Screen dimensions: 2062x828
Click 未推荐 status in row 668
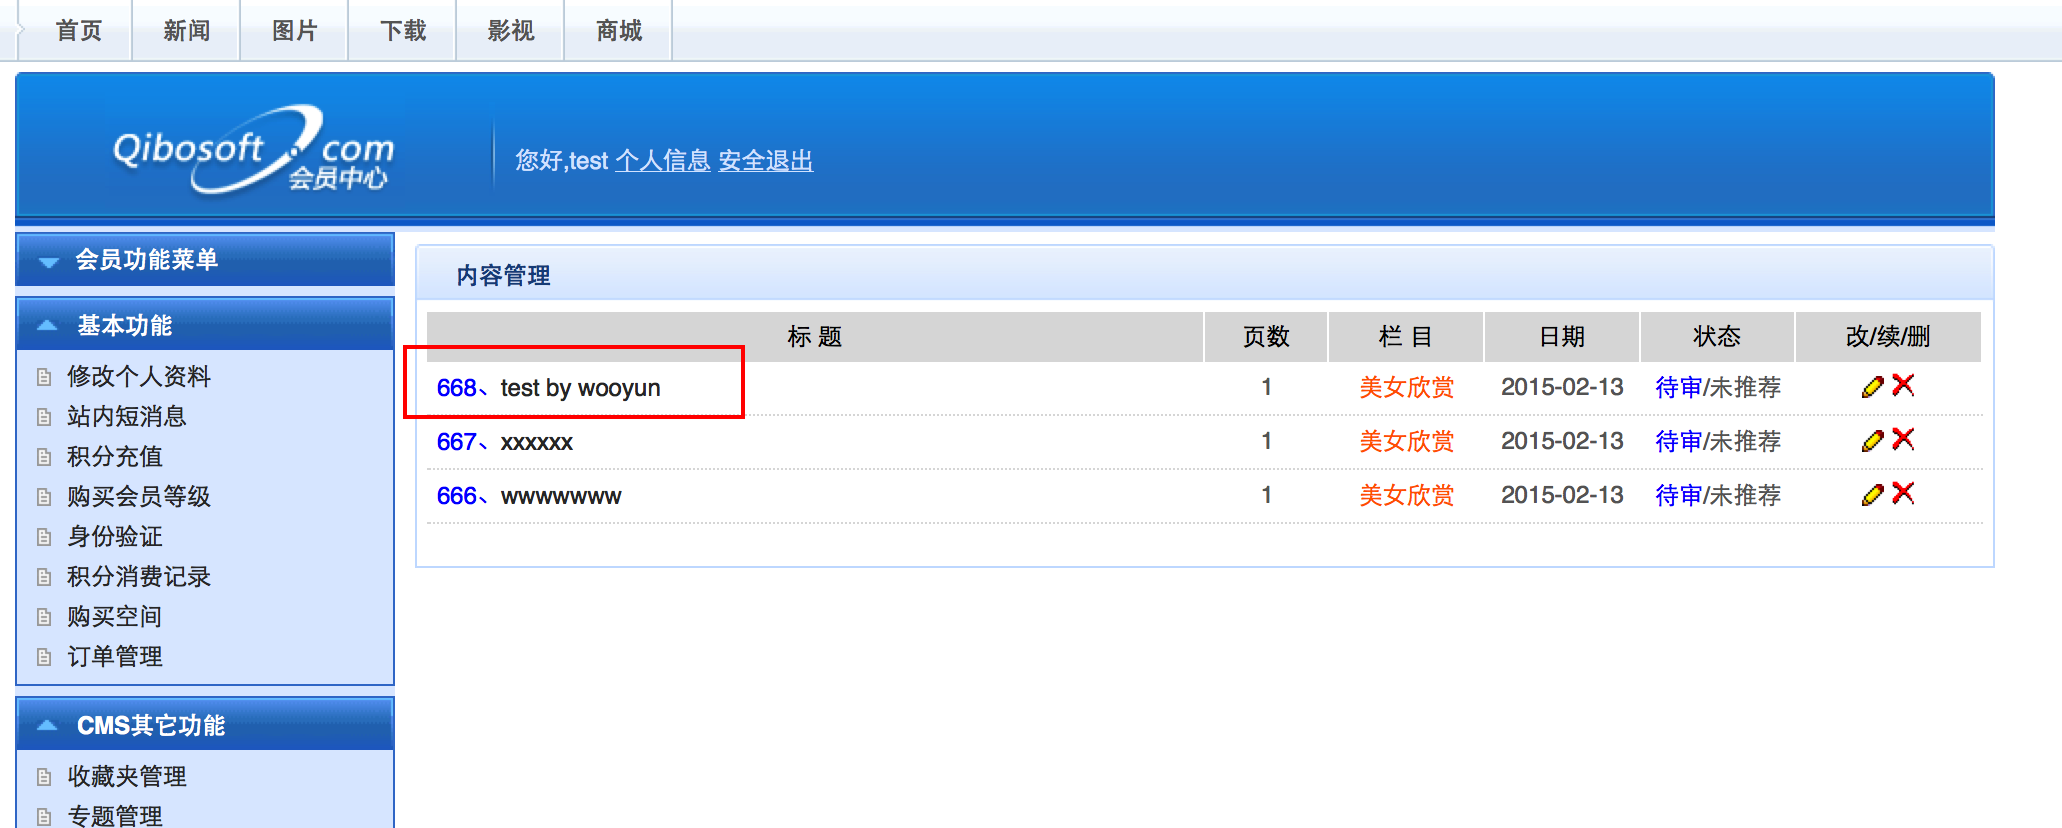1746,387
